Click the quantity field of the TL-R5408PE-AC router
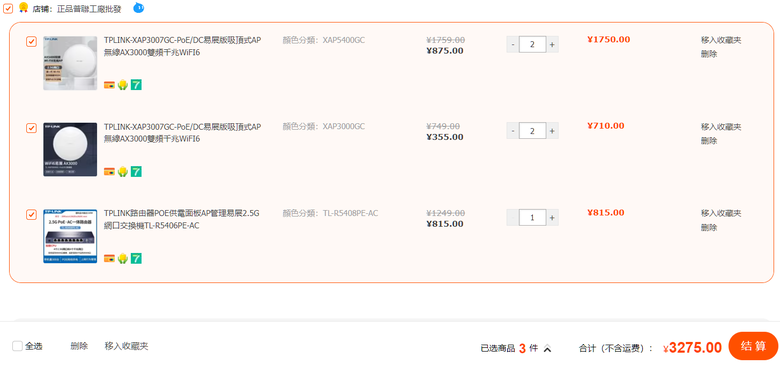780x365 pixels. (533, 217)
